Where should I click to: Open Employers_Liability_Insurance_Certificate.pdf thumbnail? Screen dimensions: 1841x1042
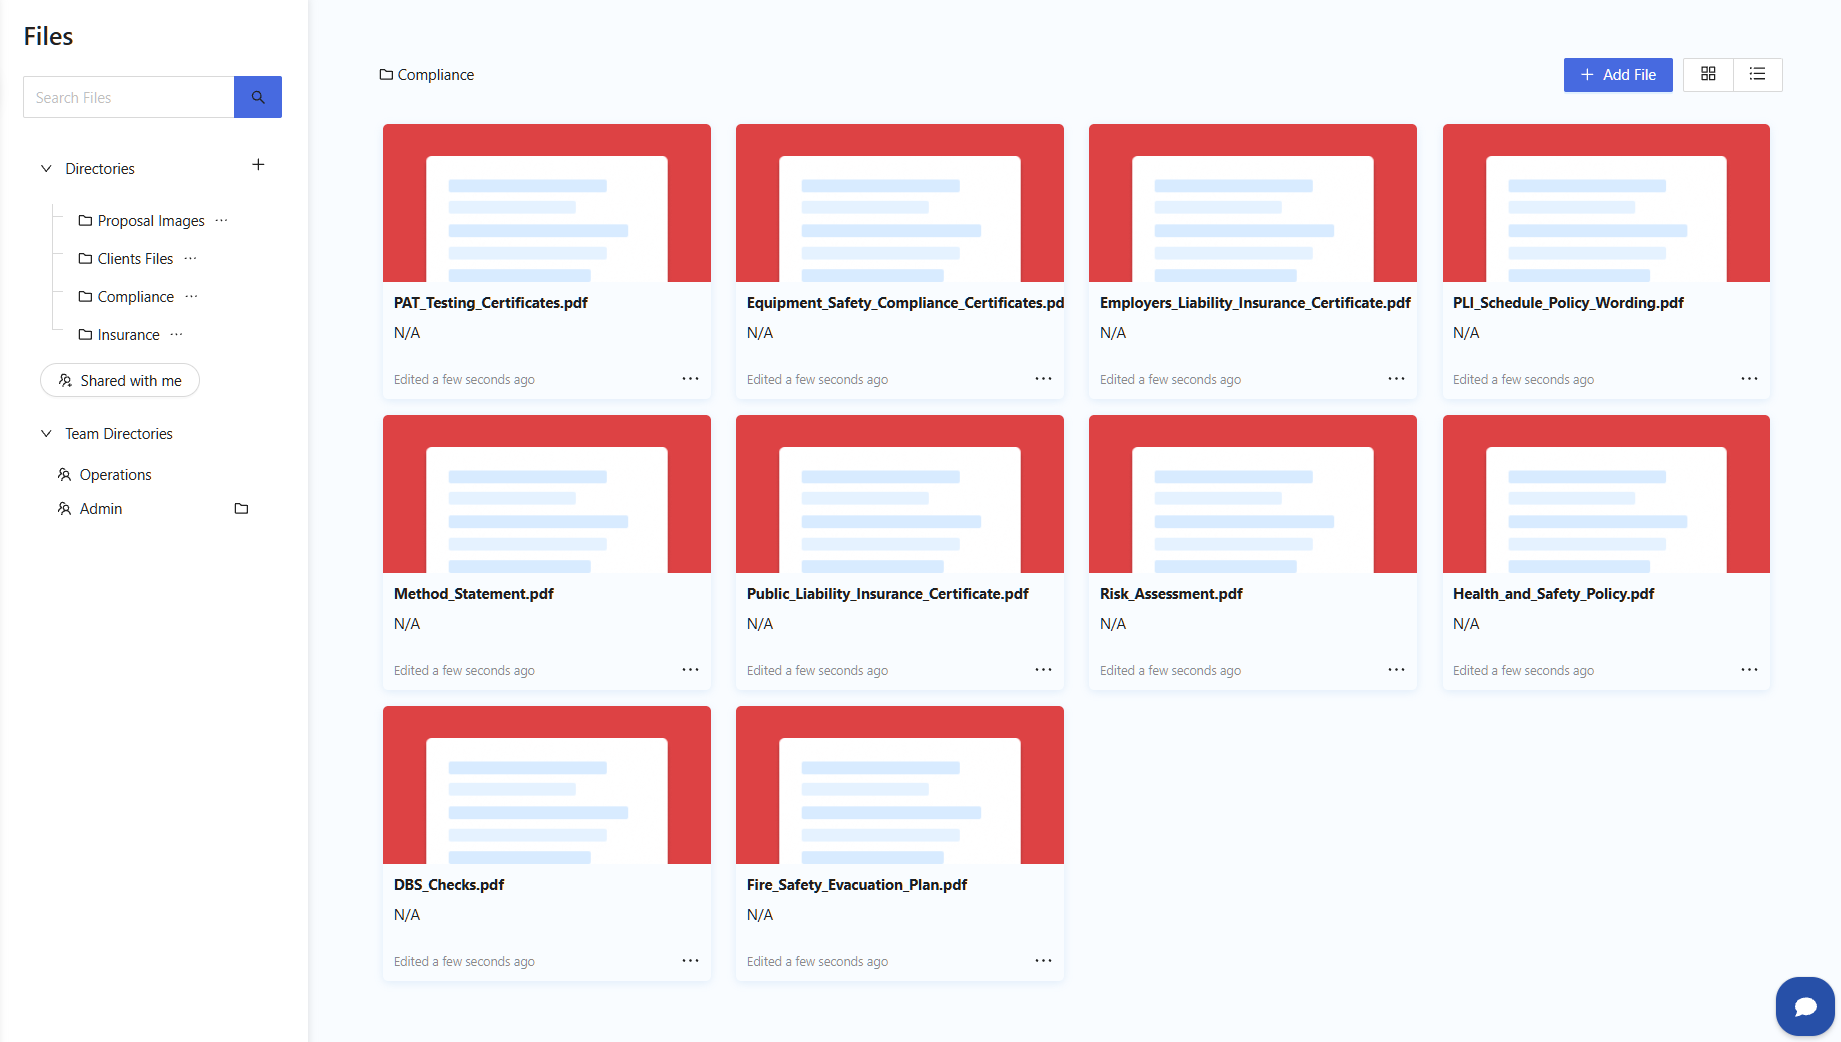click(x=1253, y=203)
